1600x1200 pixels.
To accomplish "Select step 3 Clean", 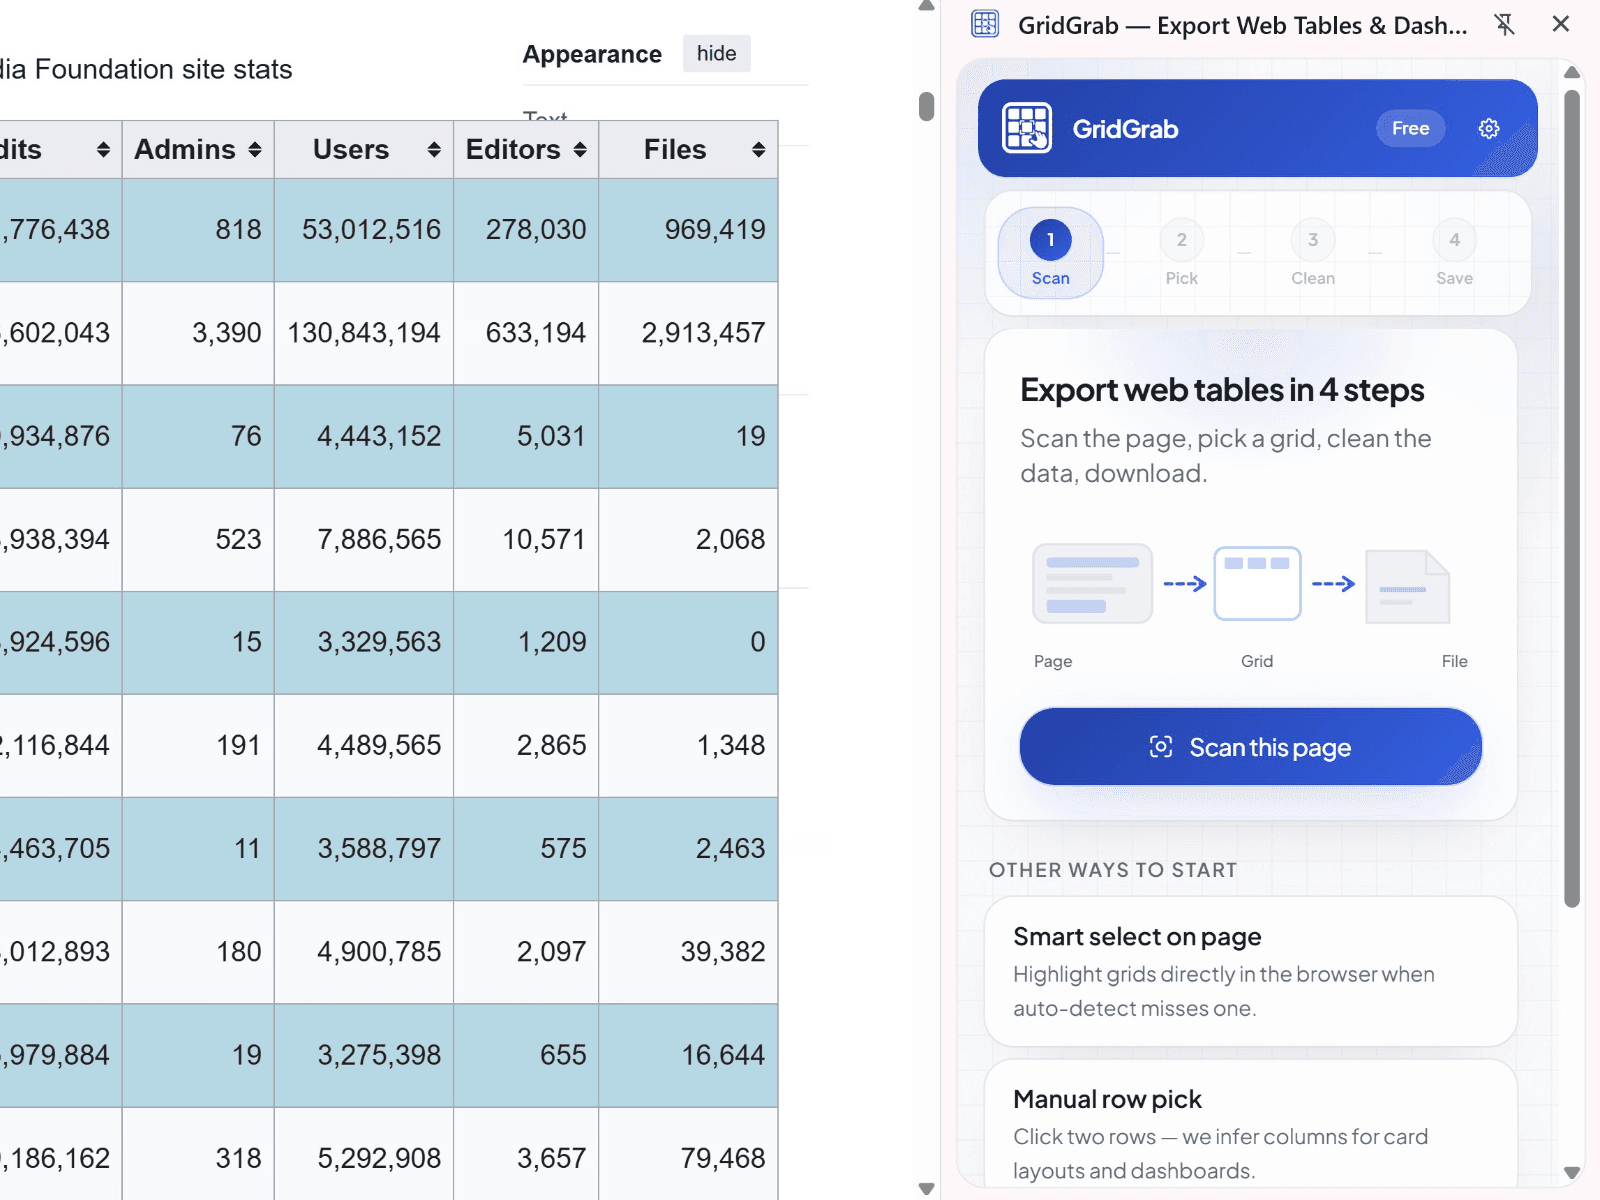I will coord(1313,253).
